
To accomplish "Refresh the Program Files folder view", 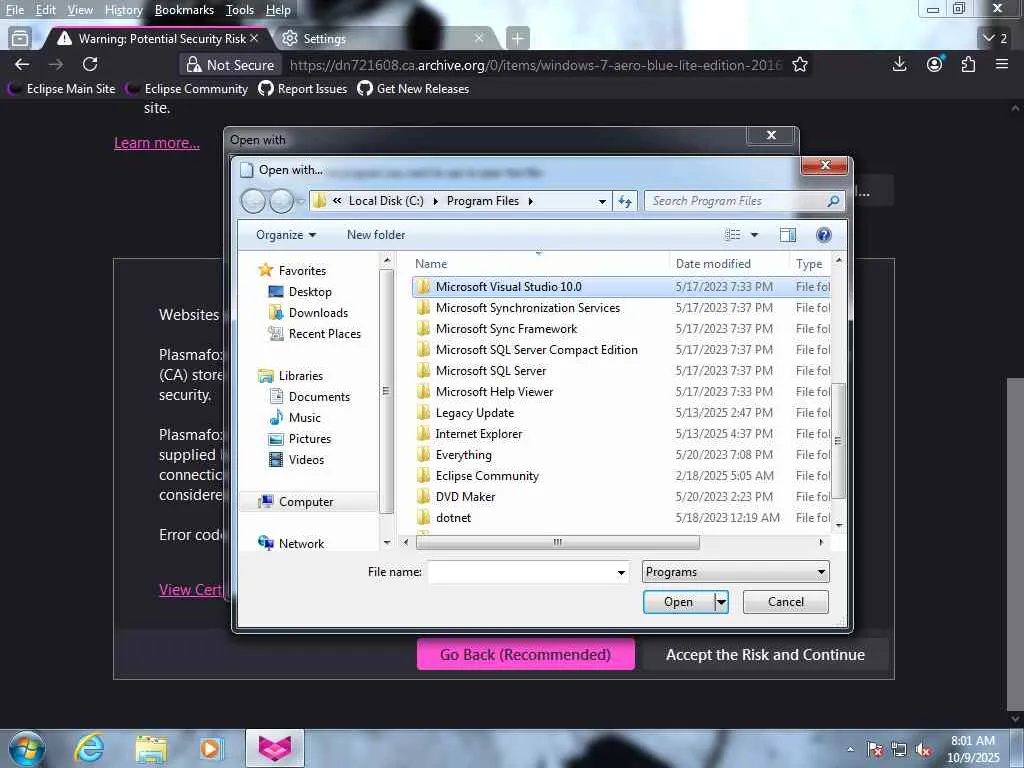I will (625, 201).
